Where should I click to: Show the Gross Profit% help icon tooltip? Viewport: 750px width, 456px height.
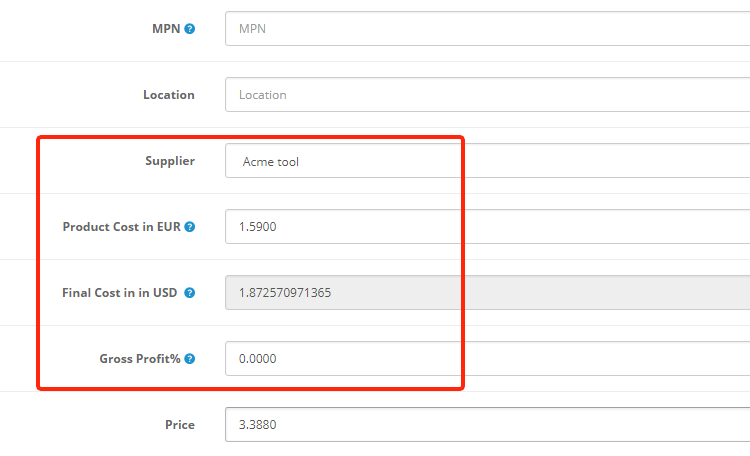[190, 359]
